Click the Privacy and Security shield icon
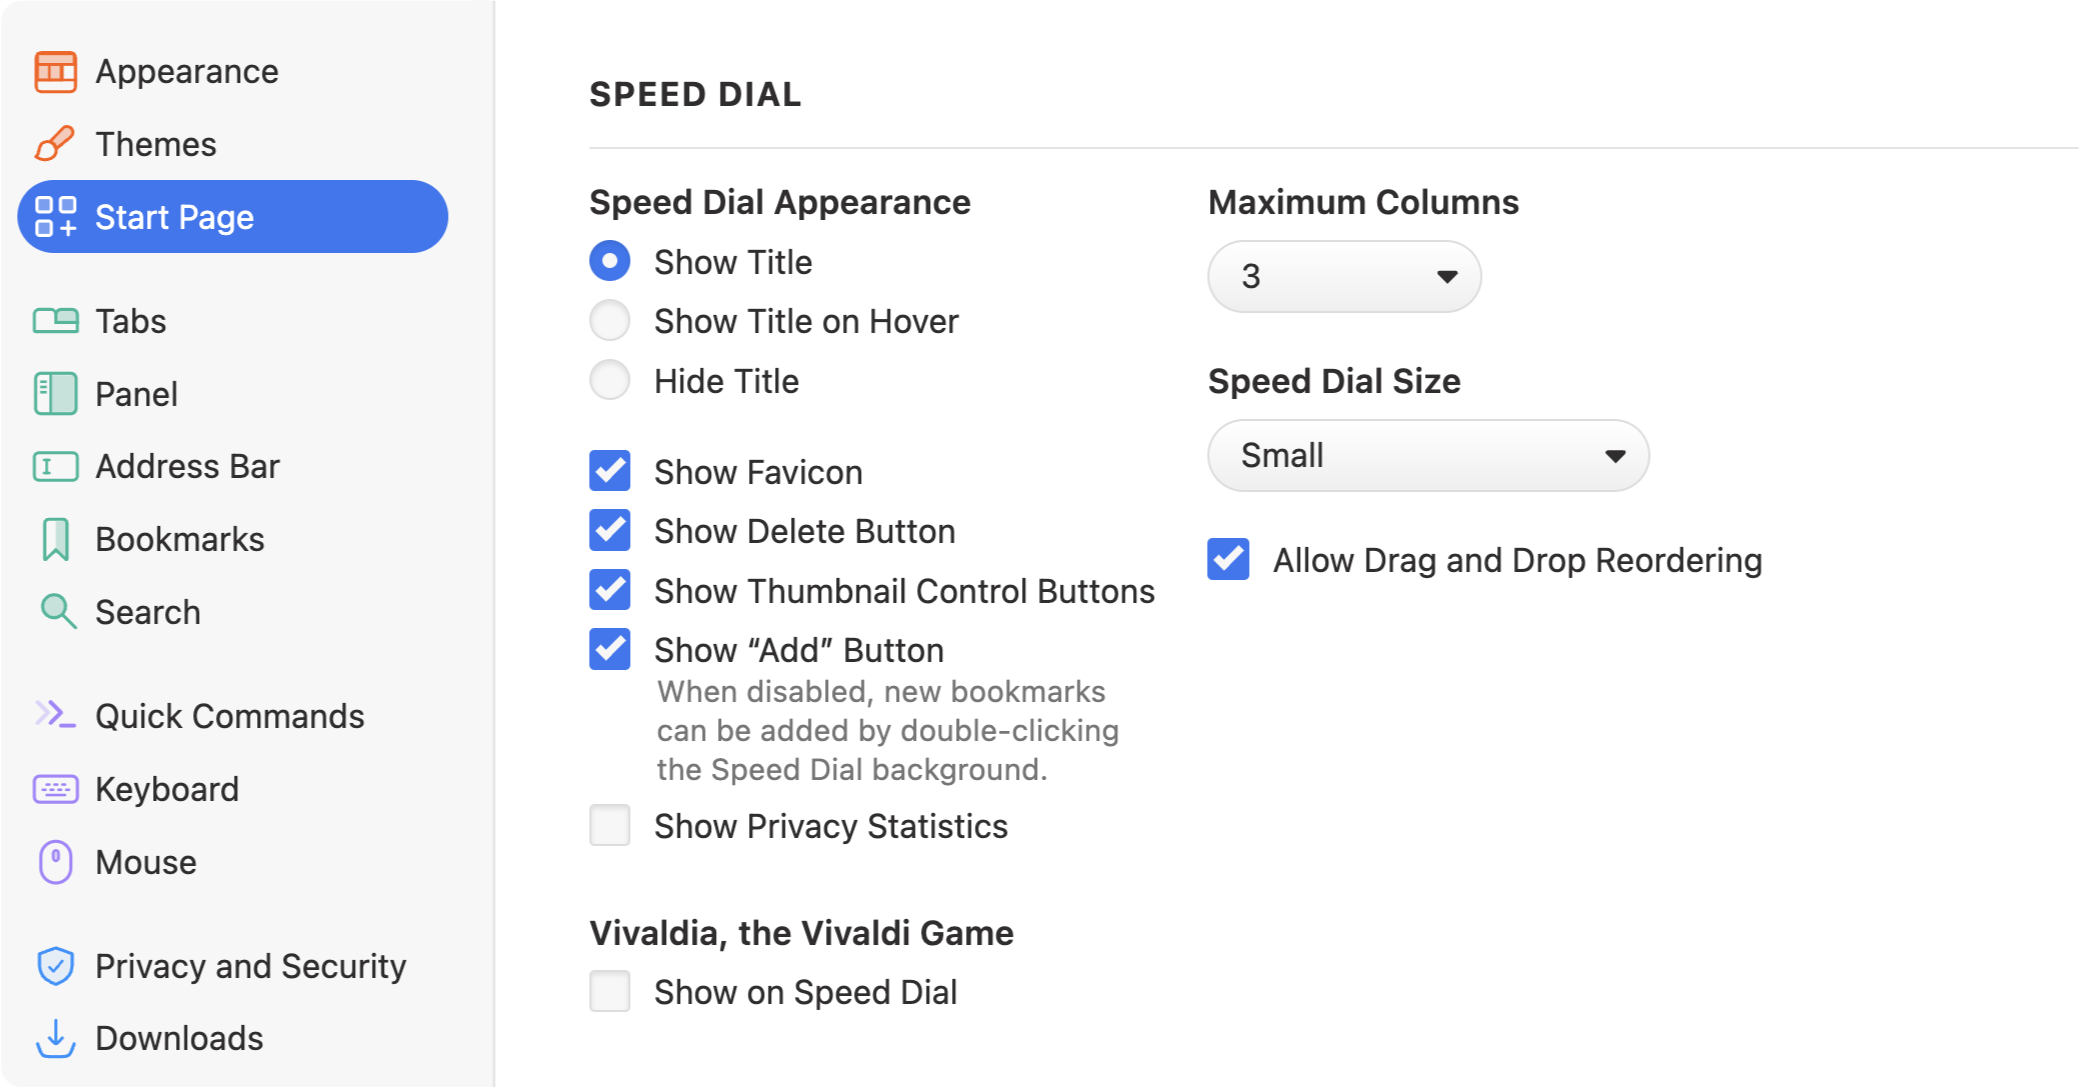Image resolution: width=2080 pixels, height=1088 pixels. pos(55,966)
